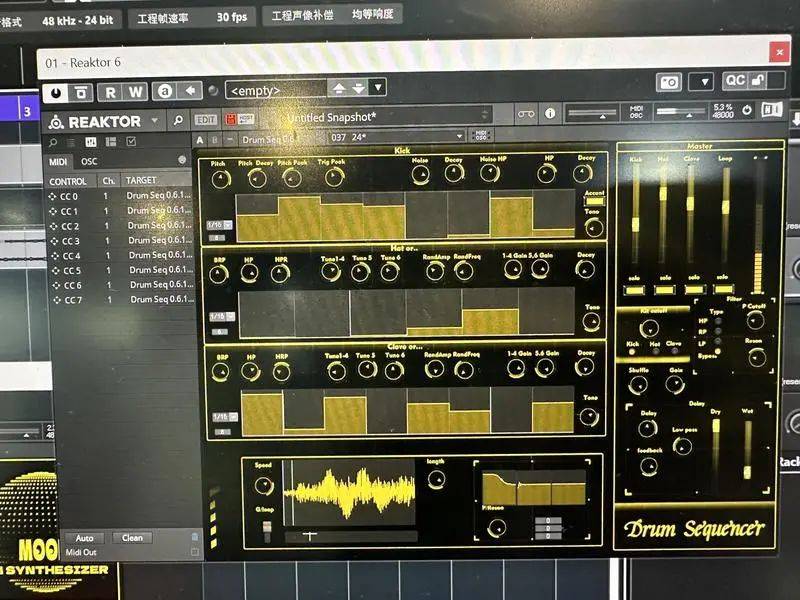Toggle the QC lock padlock icon
This screenshot has height=600, width=800.
tap(758, 80)
